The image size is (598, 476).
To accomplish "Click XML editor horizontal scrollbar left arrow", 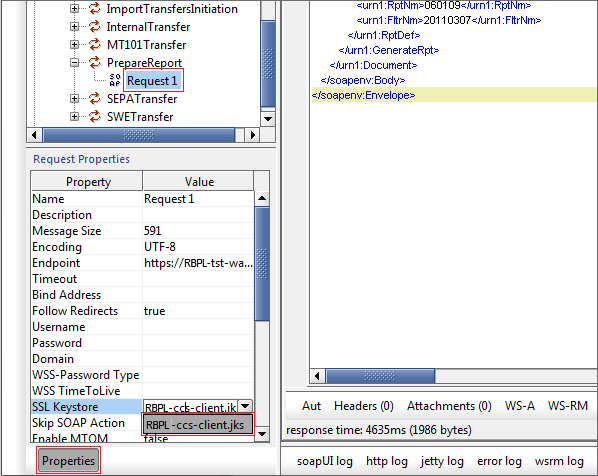I will point(317,376).
